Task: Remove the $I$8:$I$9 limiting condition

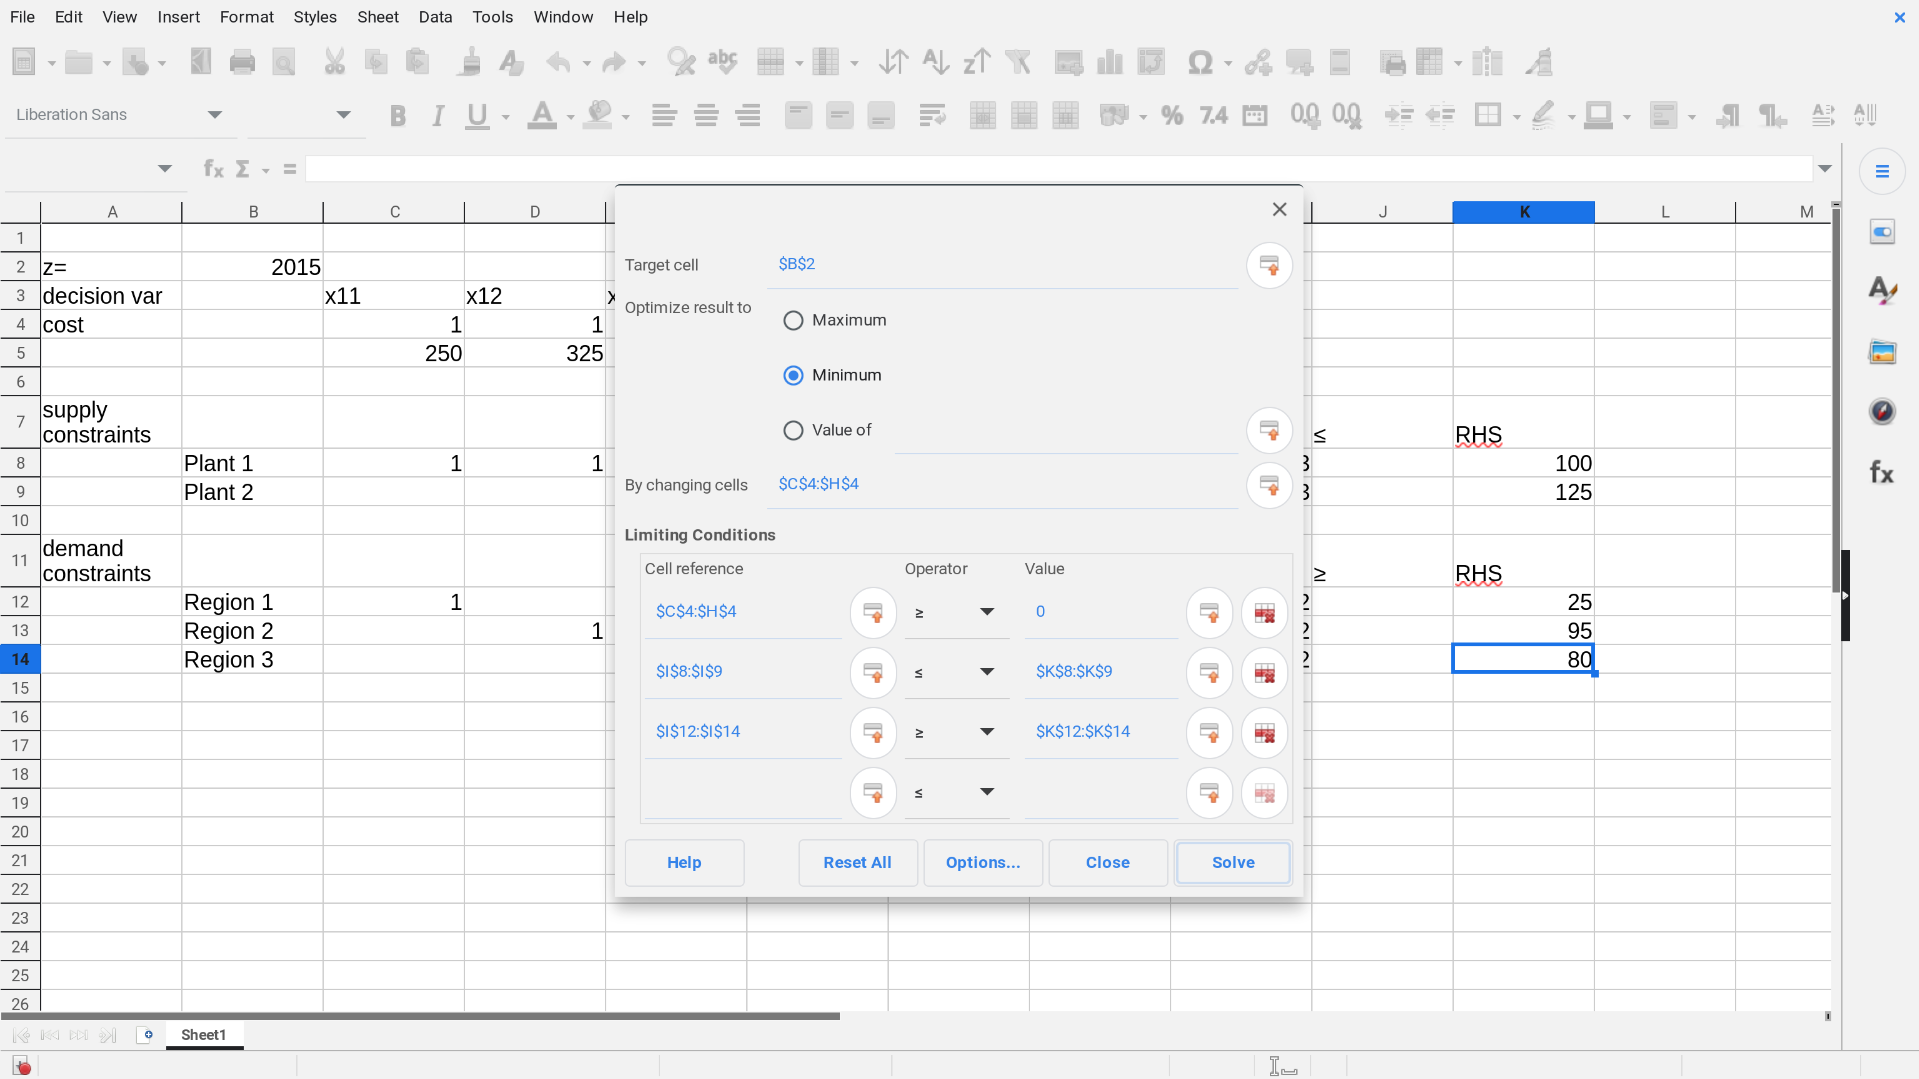Action: (x=1264, y=673)
